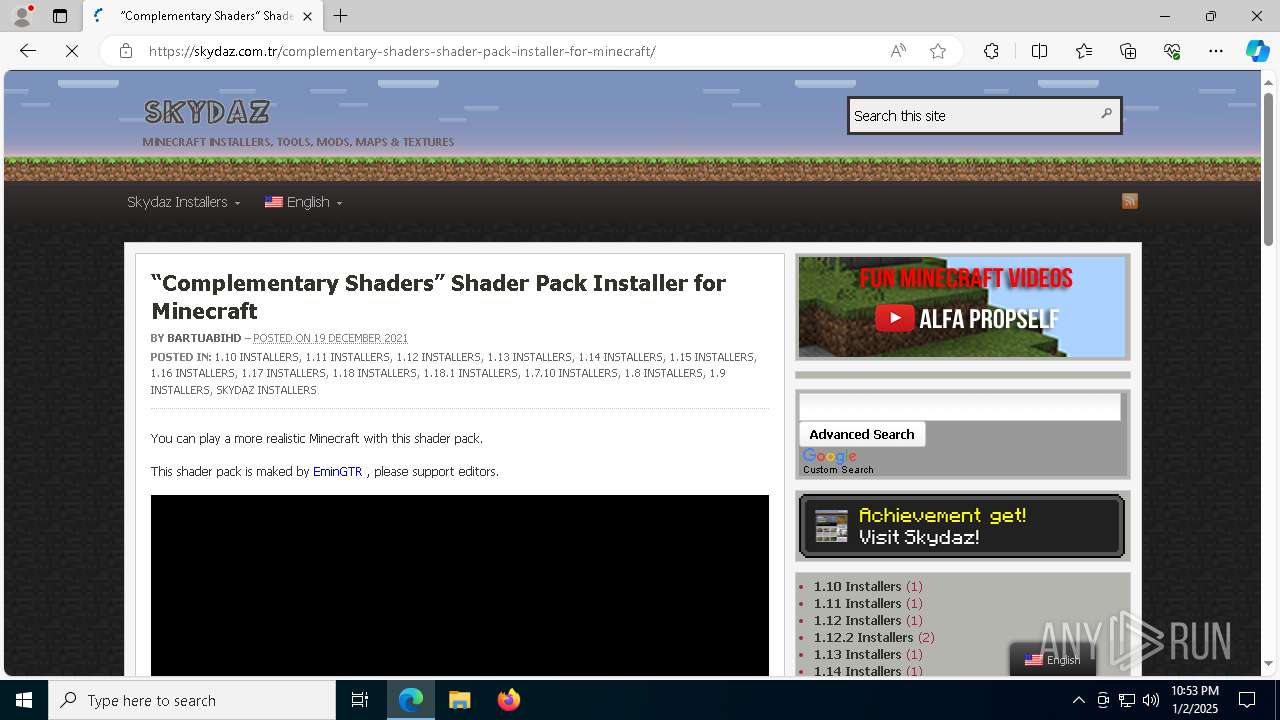1280x720 pixels.
Task: Close the Complementary Shaders browser tab
Action: [x=308, y=16]
